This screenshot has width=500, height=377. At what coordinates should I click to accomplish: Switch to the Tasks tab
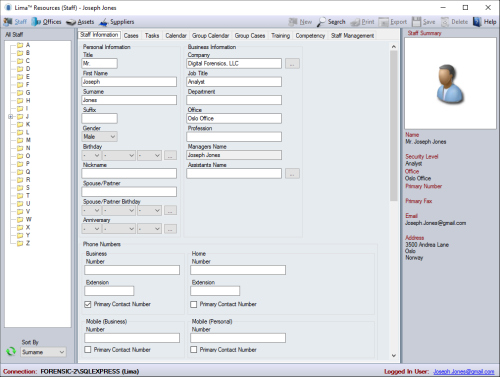click(x=152, y=36)
